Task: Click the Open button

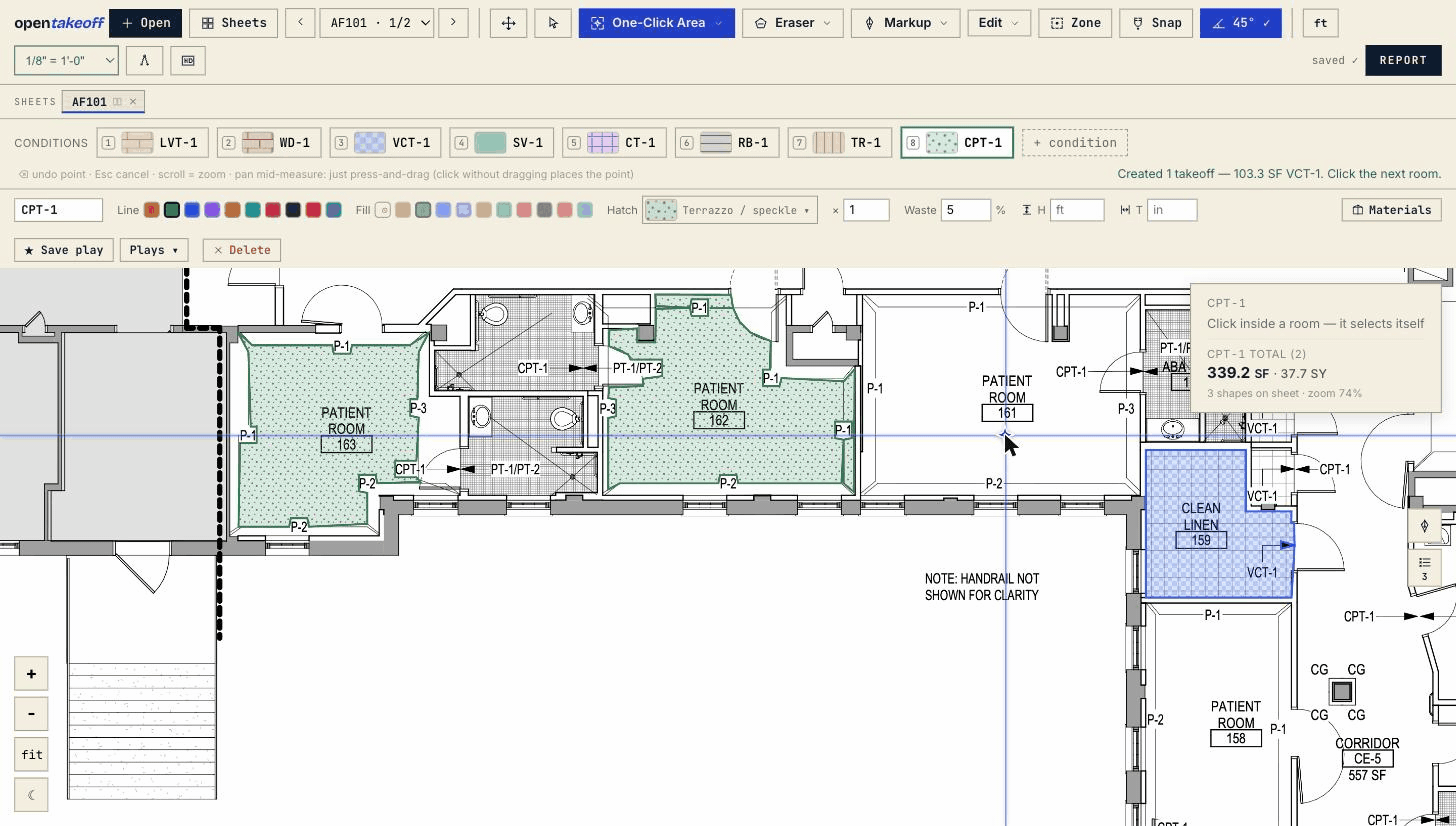Action: (x=146, y=23)
